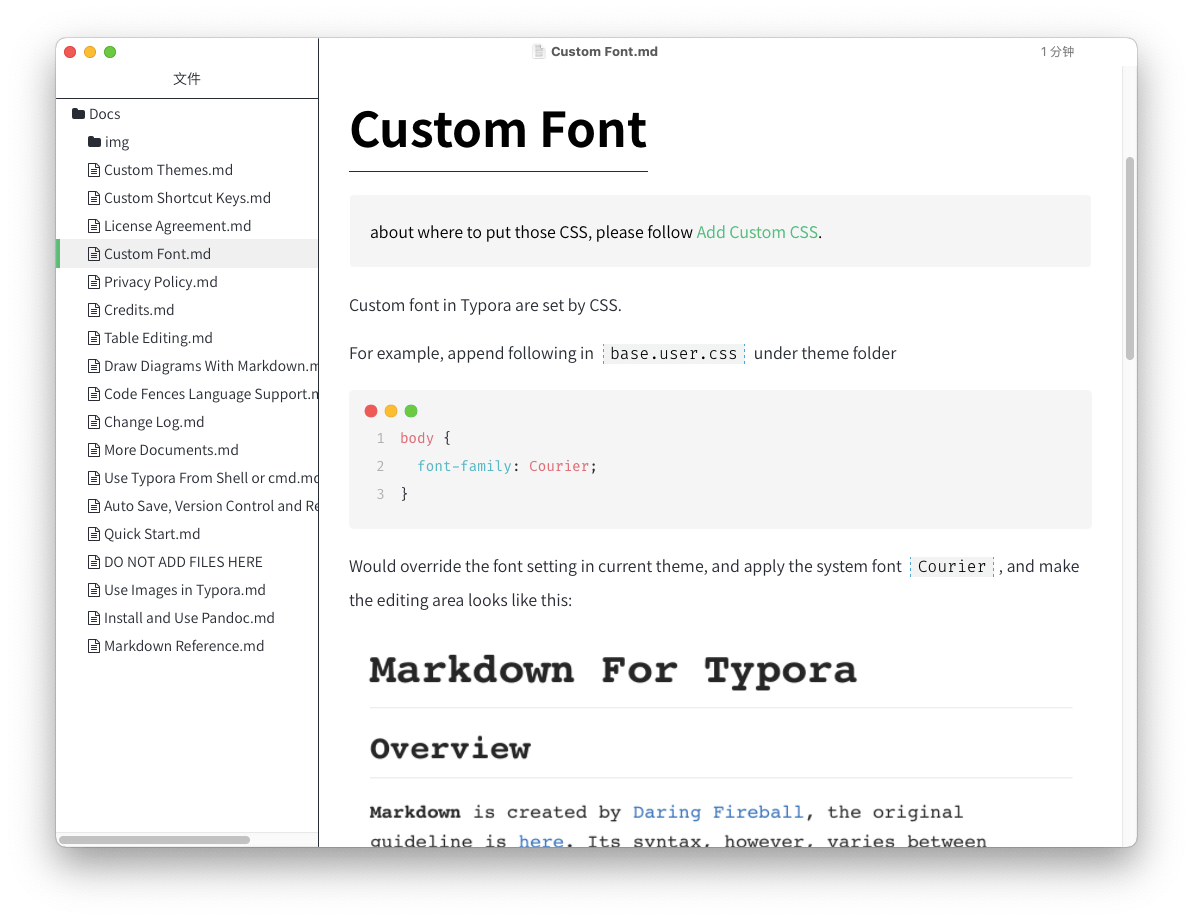Click the sidebar horizontal scrollbar thumb
The height and width of the screenshot is (921, 1193).
[154, 840]
